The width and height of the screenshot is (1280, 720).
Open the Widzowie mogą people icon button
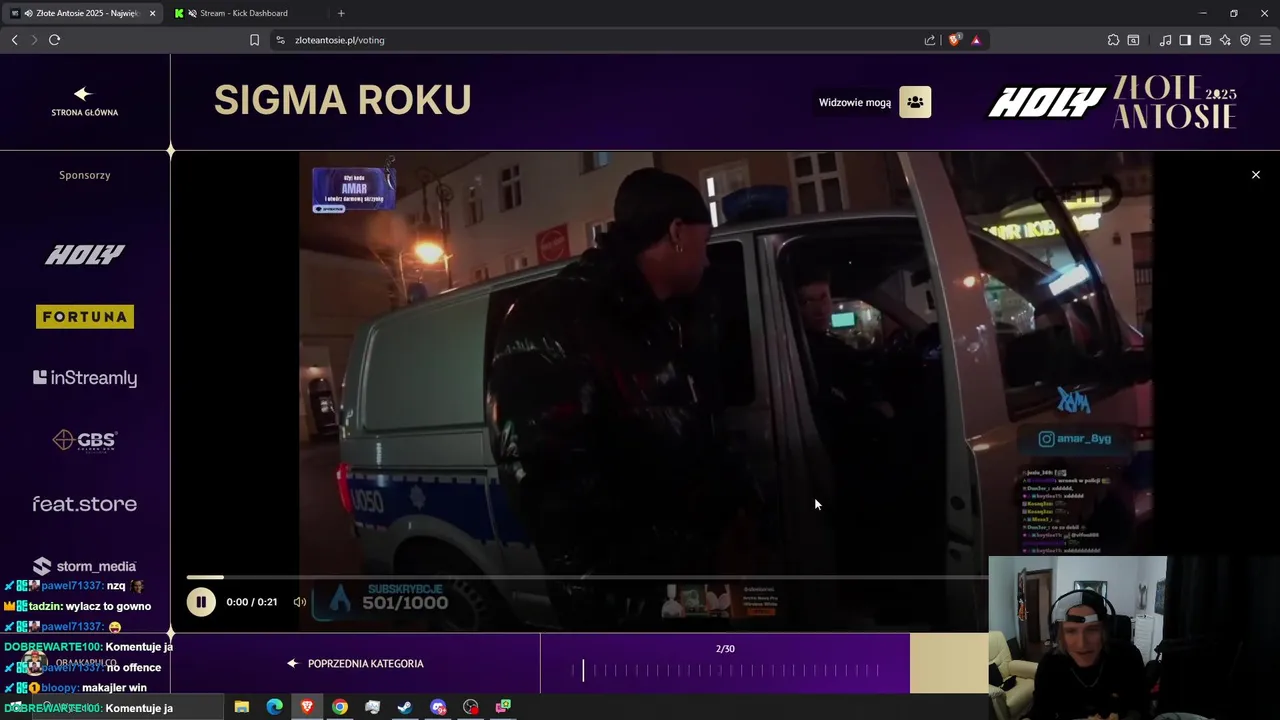(x=915, y=102)
